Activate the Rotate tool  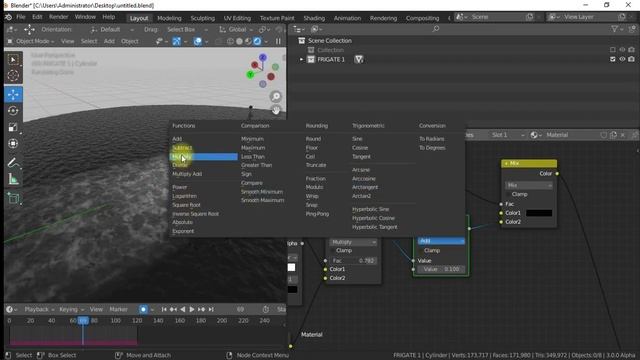[x=13, y=111]
